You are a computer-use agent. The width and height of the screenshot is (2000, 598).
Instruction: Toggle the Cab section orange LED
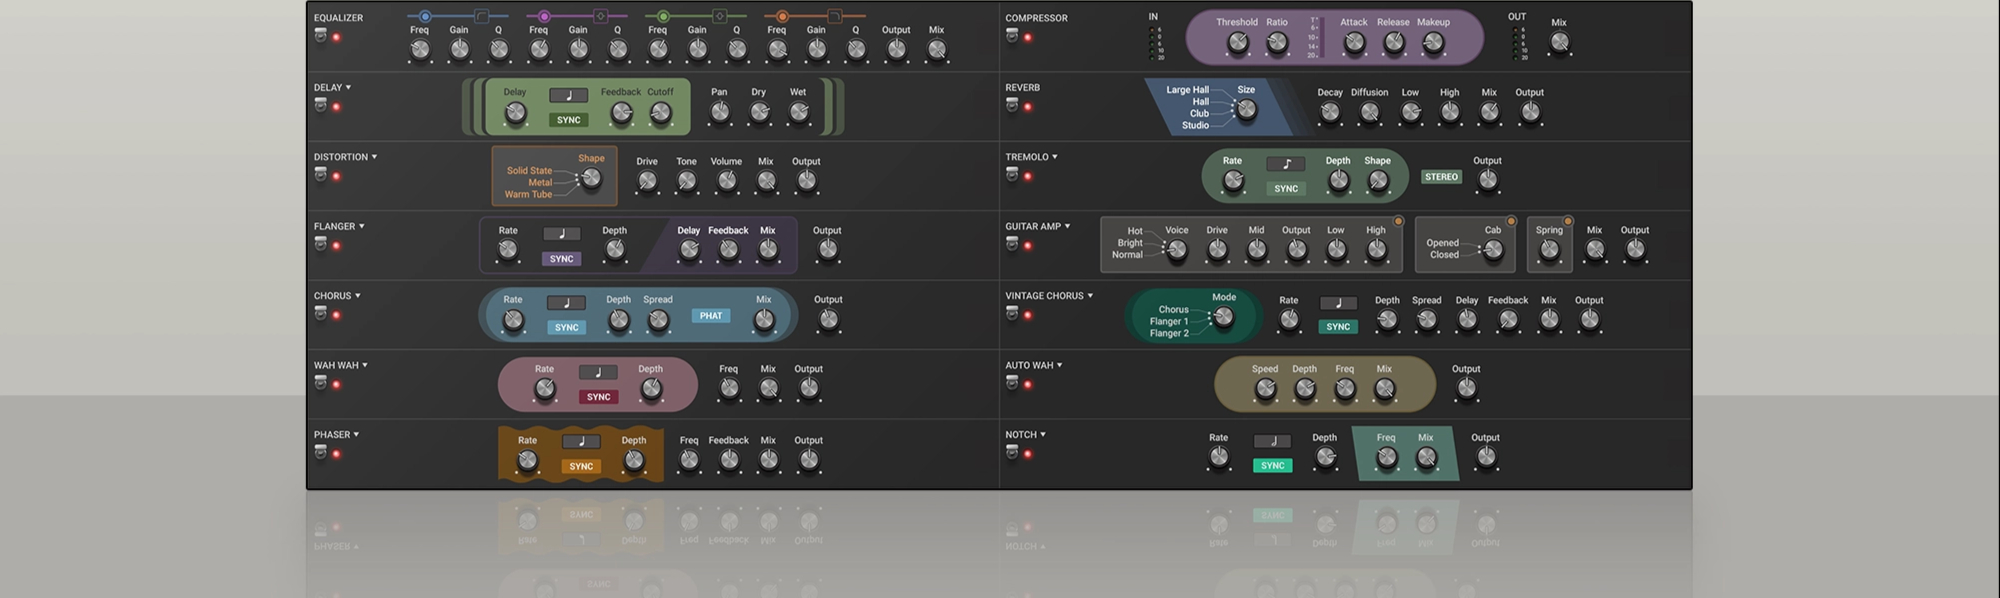[1511, 221]
